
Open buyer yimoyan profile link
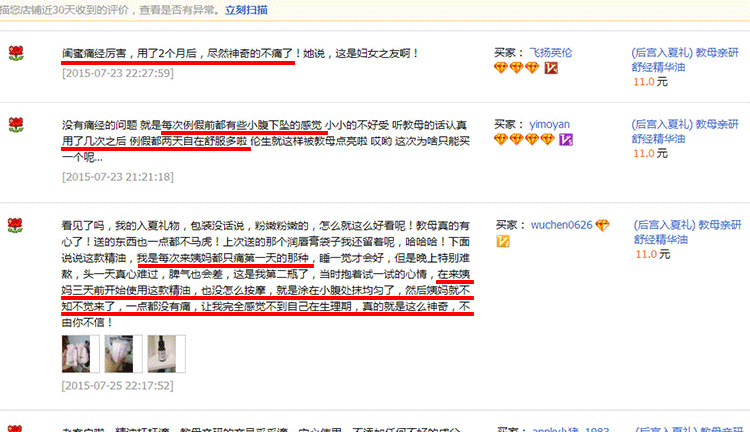coord(549,124)
